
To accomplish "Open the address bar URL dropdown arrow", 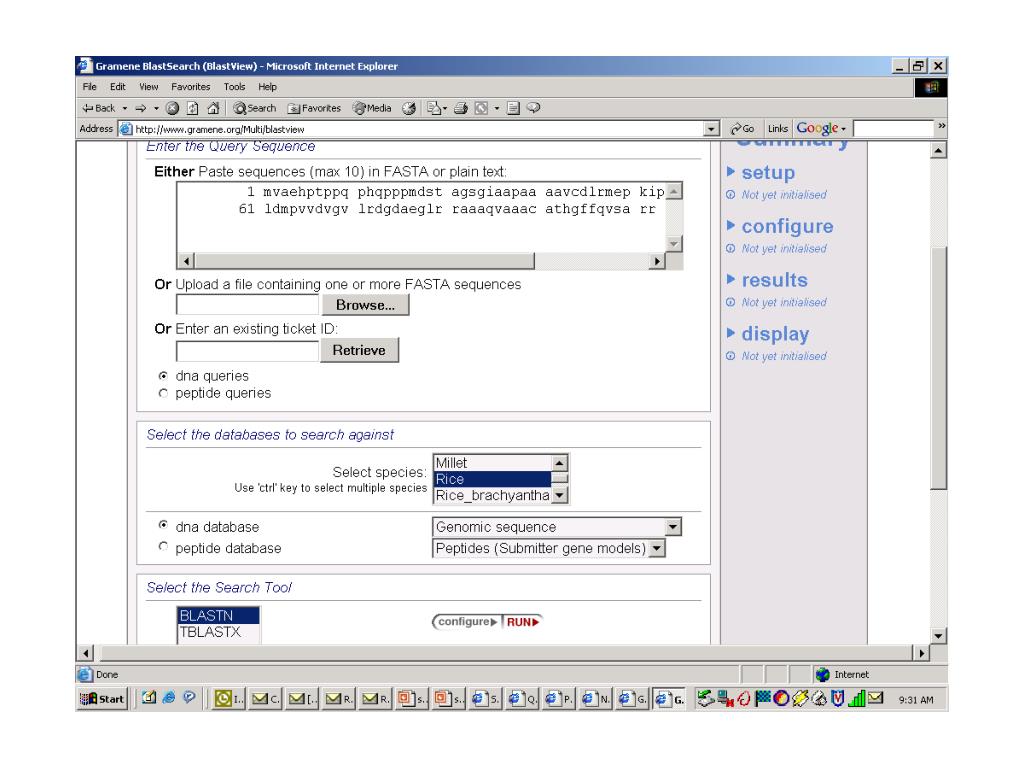I will 712,129.
